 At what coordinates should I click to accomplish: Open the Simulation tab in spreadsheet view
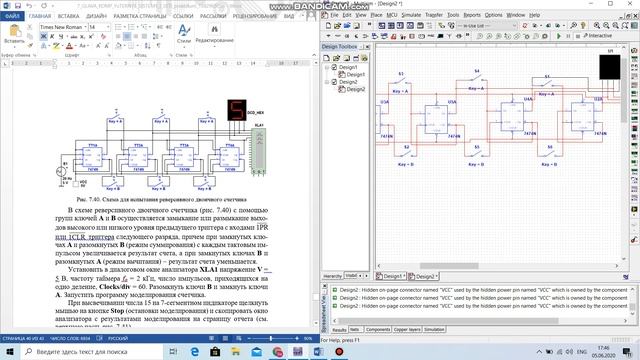(434, 329)
